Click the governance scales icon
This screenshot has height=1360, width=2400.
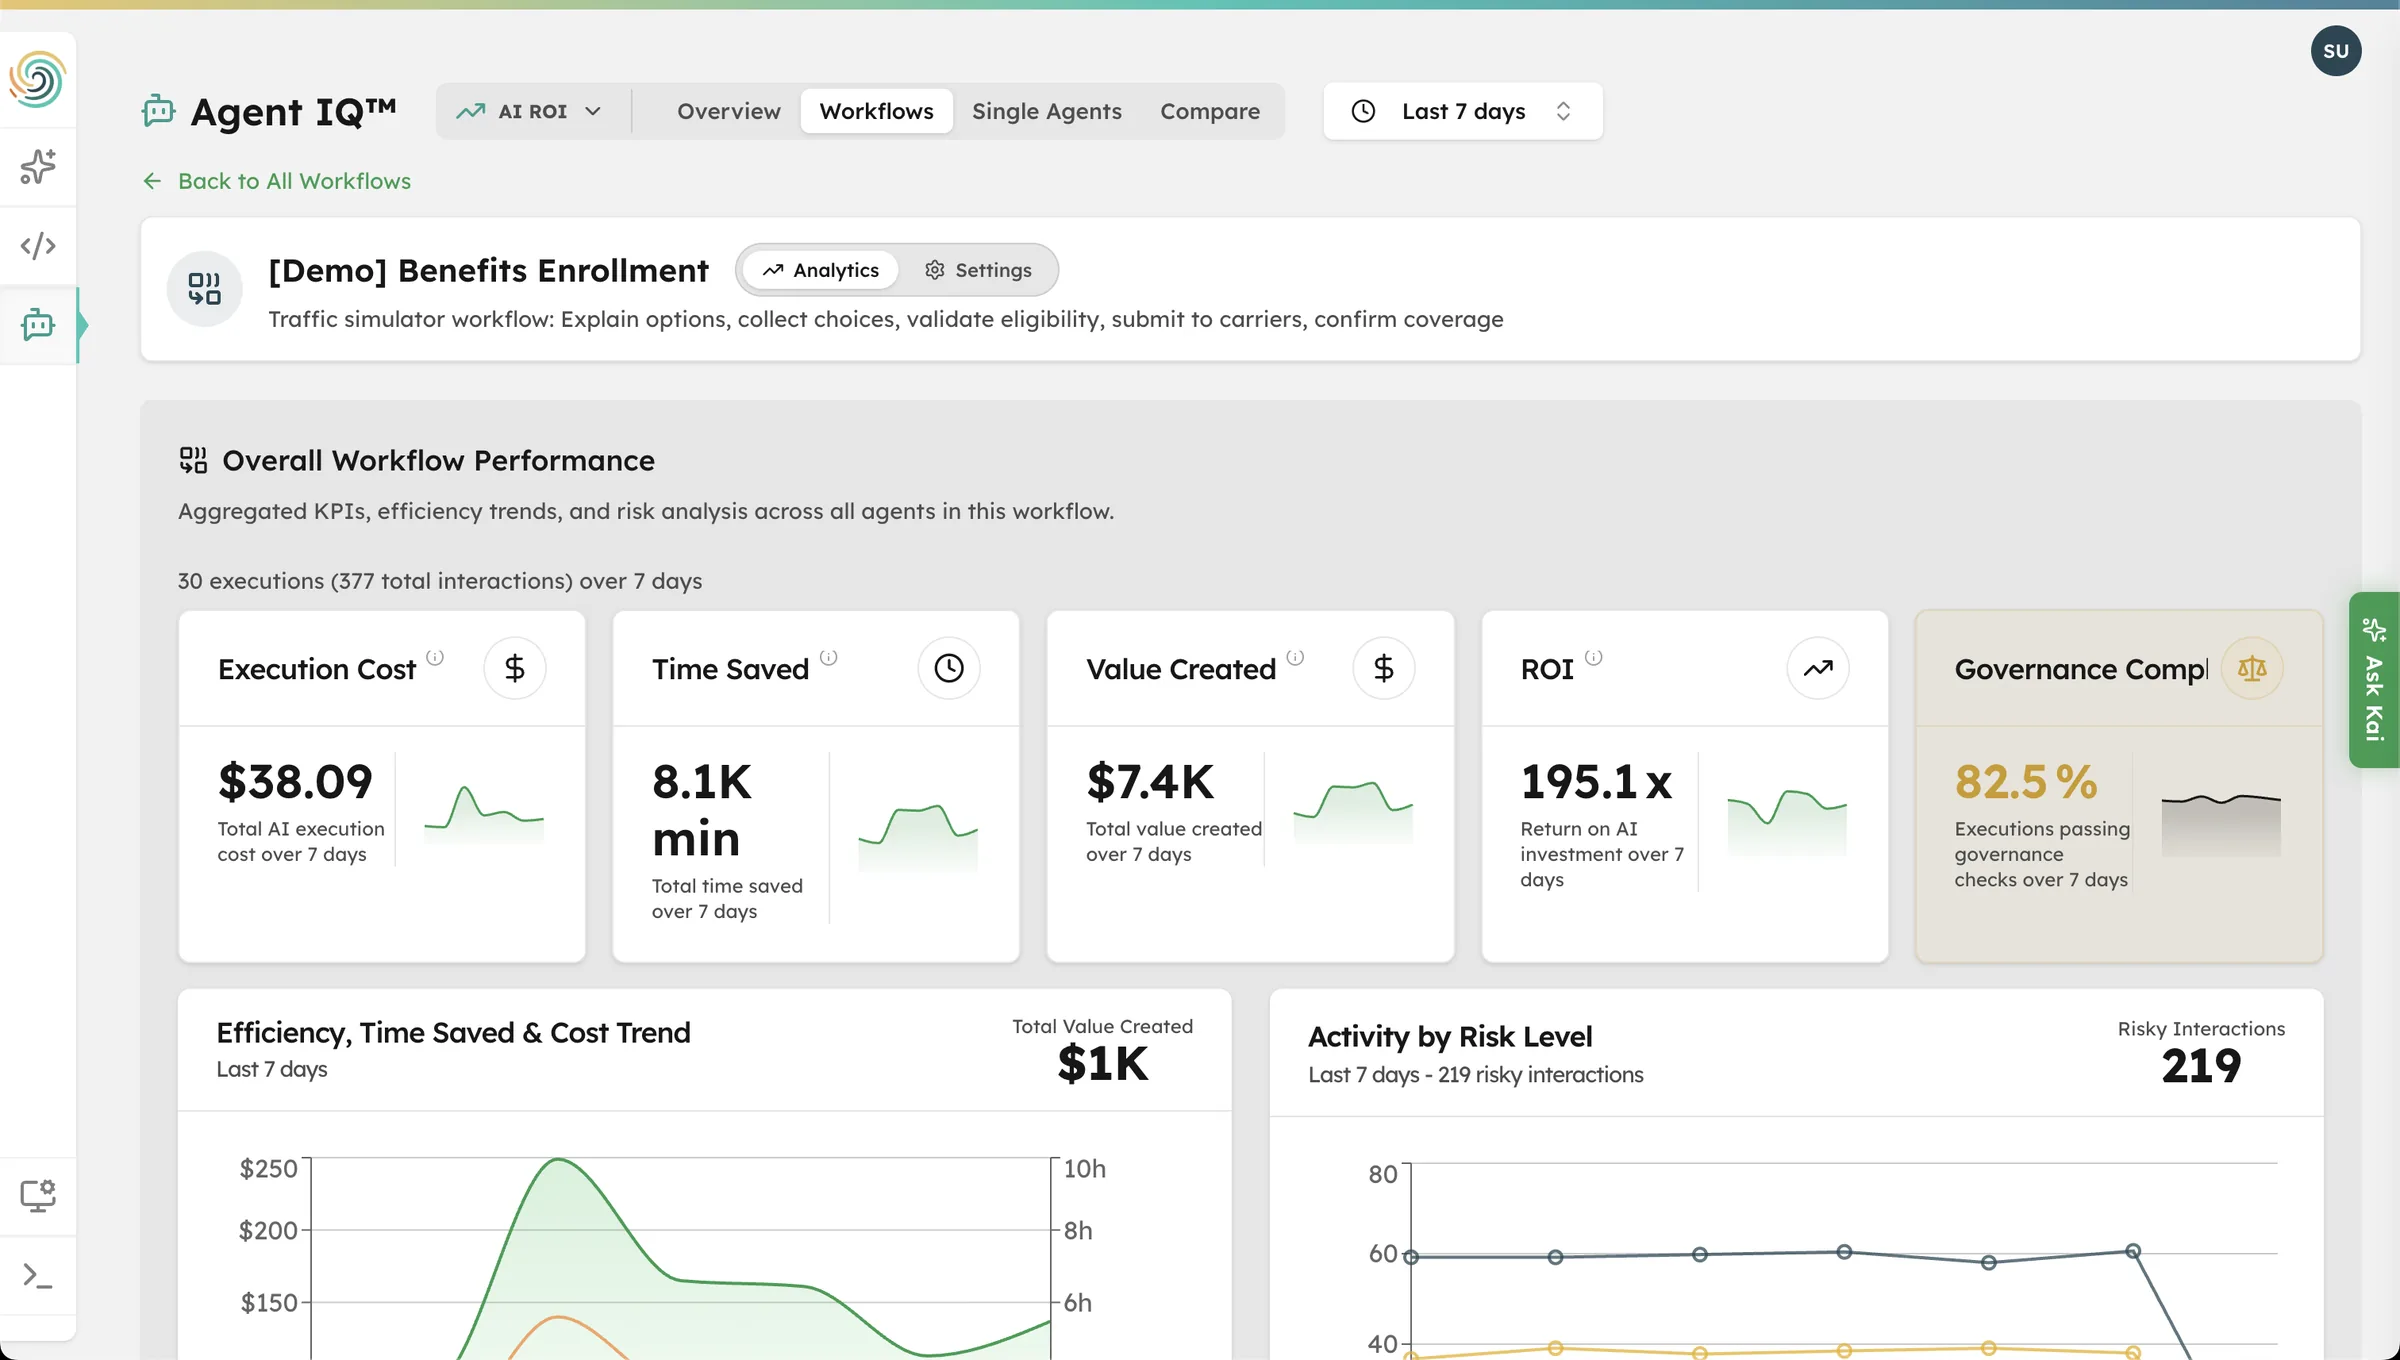[x=2251, y=668]
